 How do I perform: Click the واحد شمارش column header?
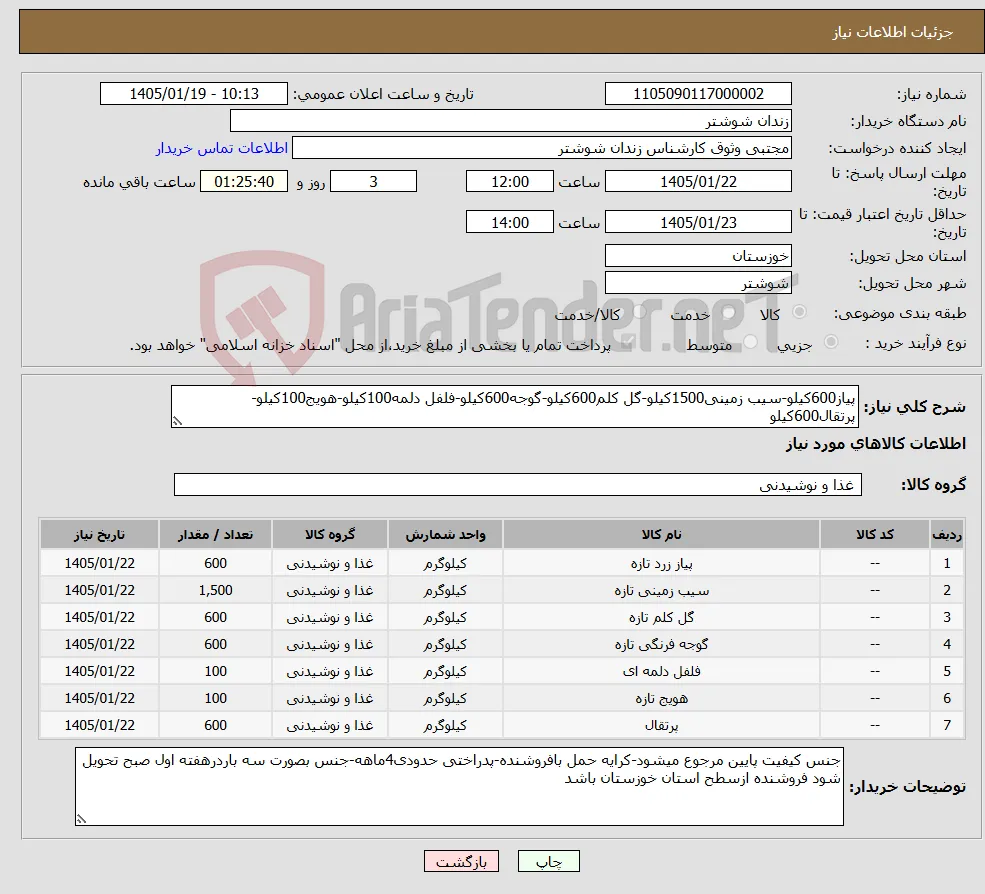coord(445,535)
